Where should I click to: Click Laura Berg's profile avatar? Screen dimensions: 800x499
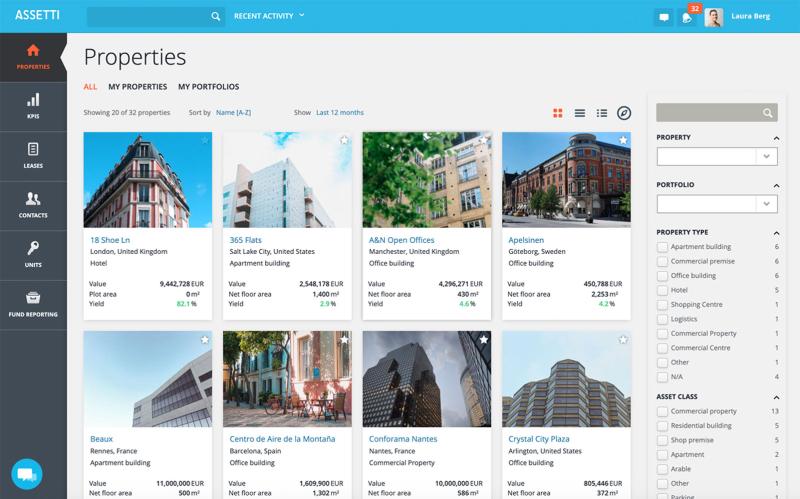click(714, 17)
